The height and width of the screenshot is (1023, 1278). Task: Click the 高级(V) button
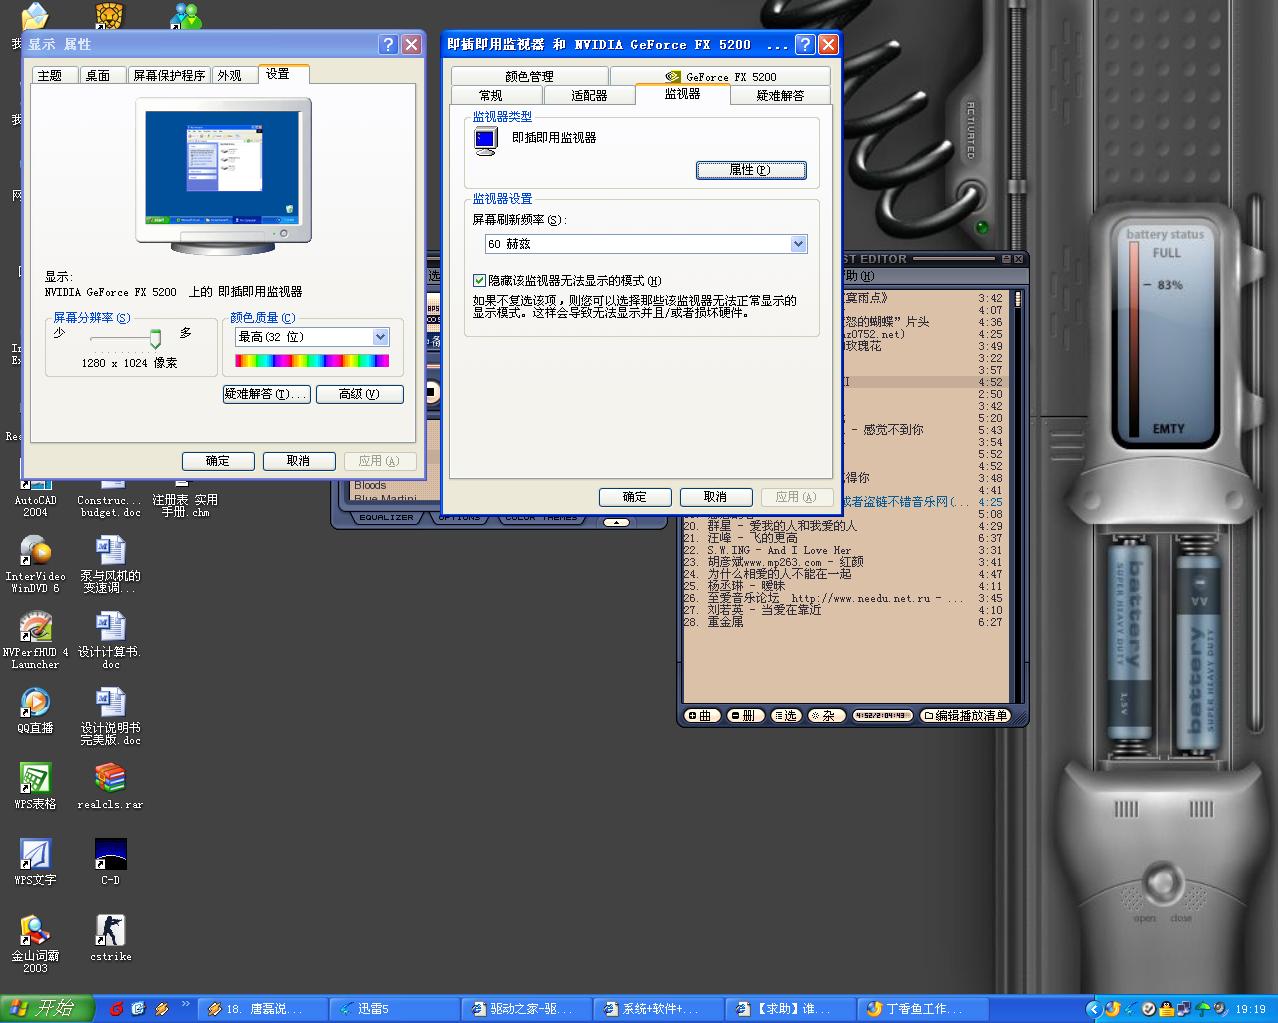tap(359, 394)
